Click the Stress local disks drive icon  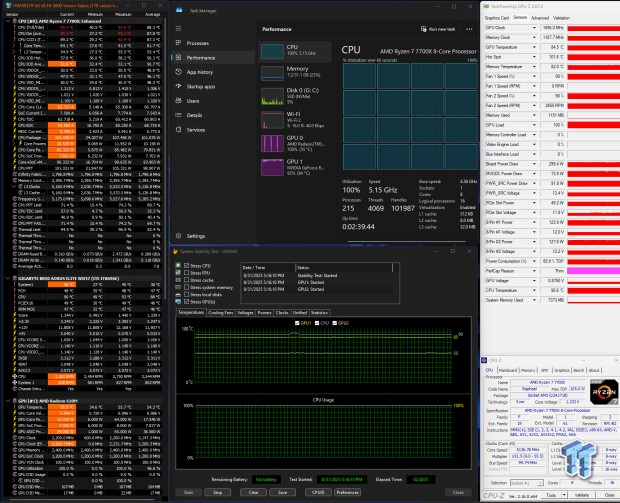178,295
